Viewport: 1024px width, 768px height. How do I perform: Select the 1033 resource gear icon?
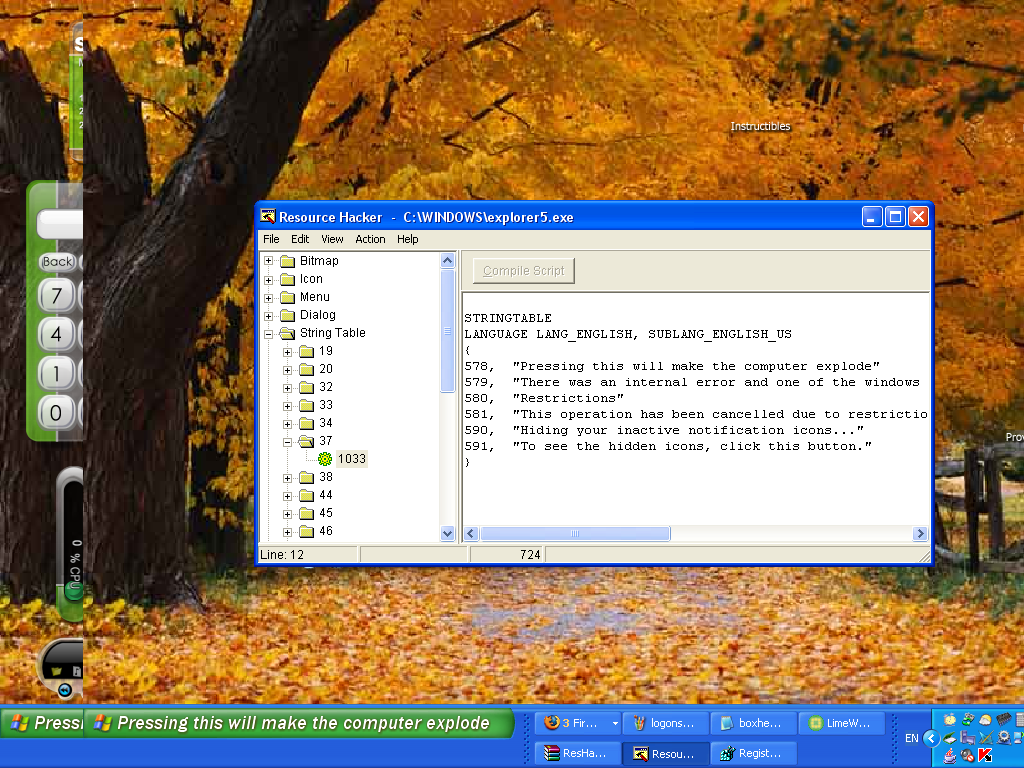coord(325,459)
